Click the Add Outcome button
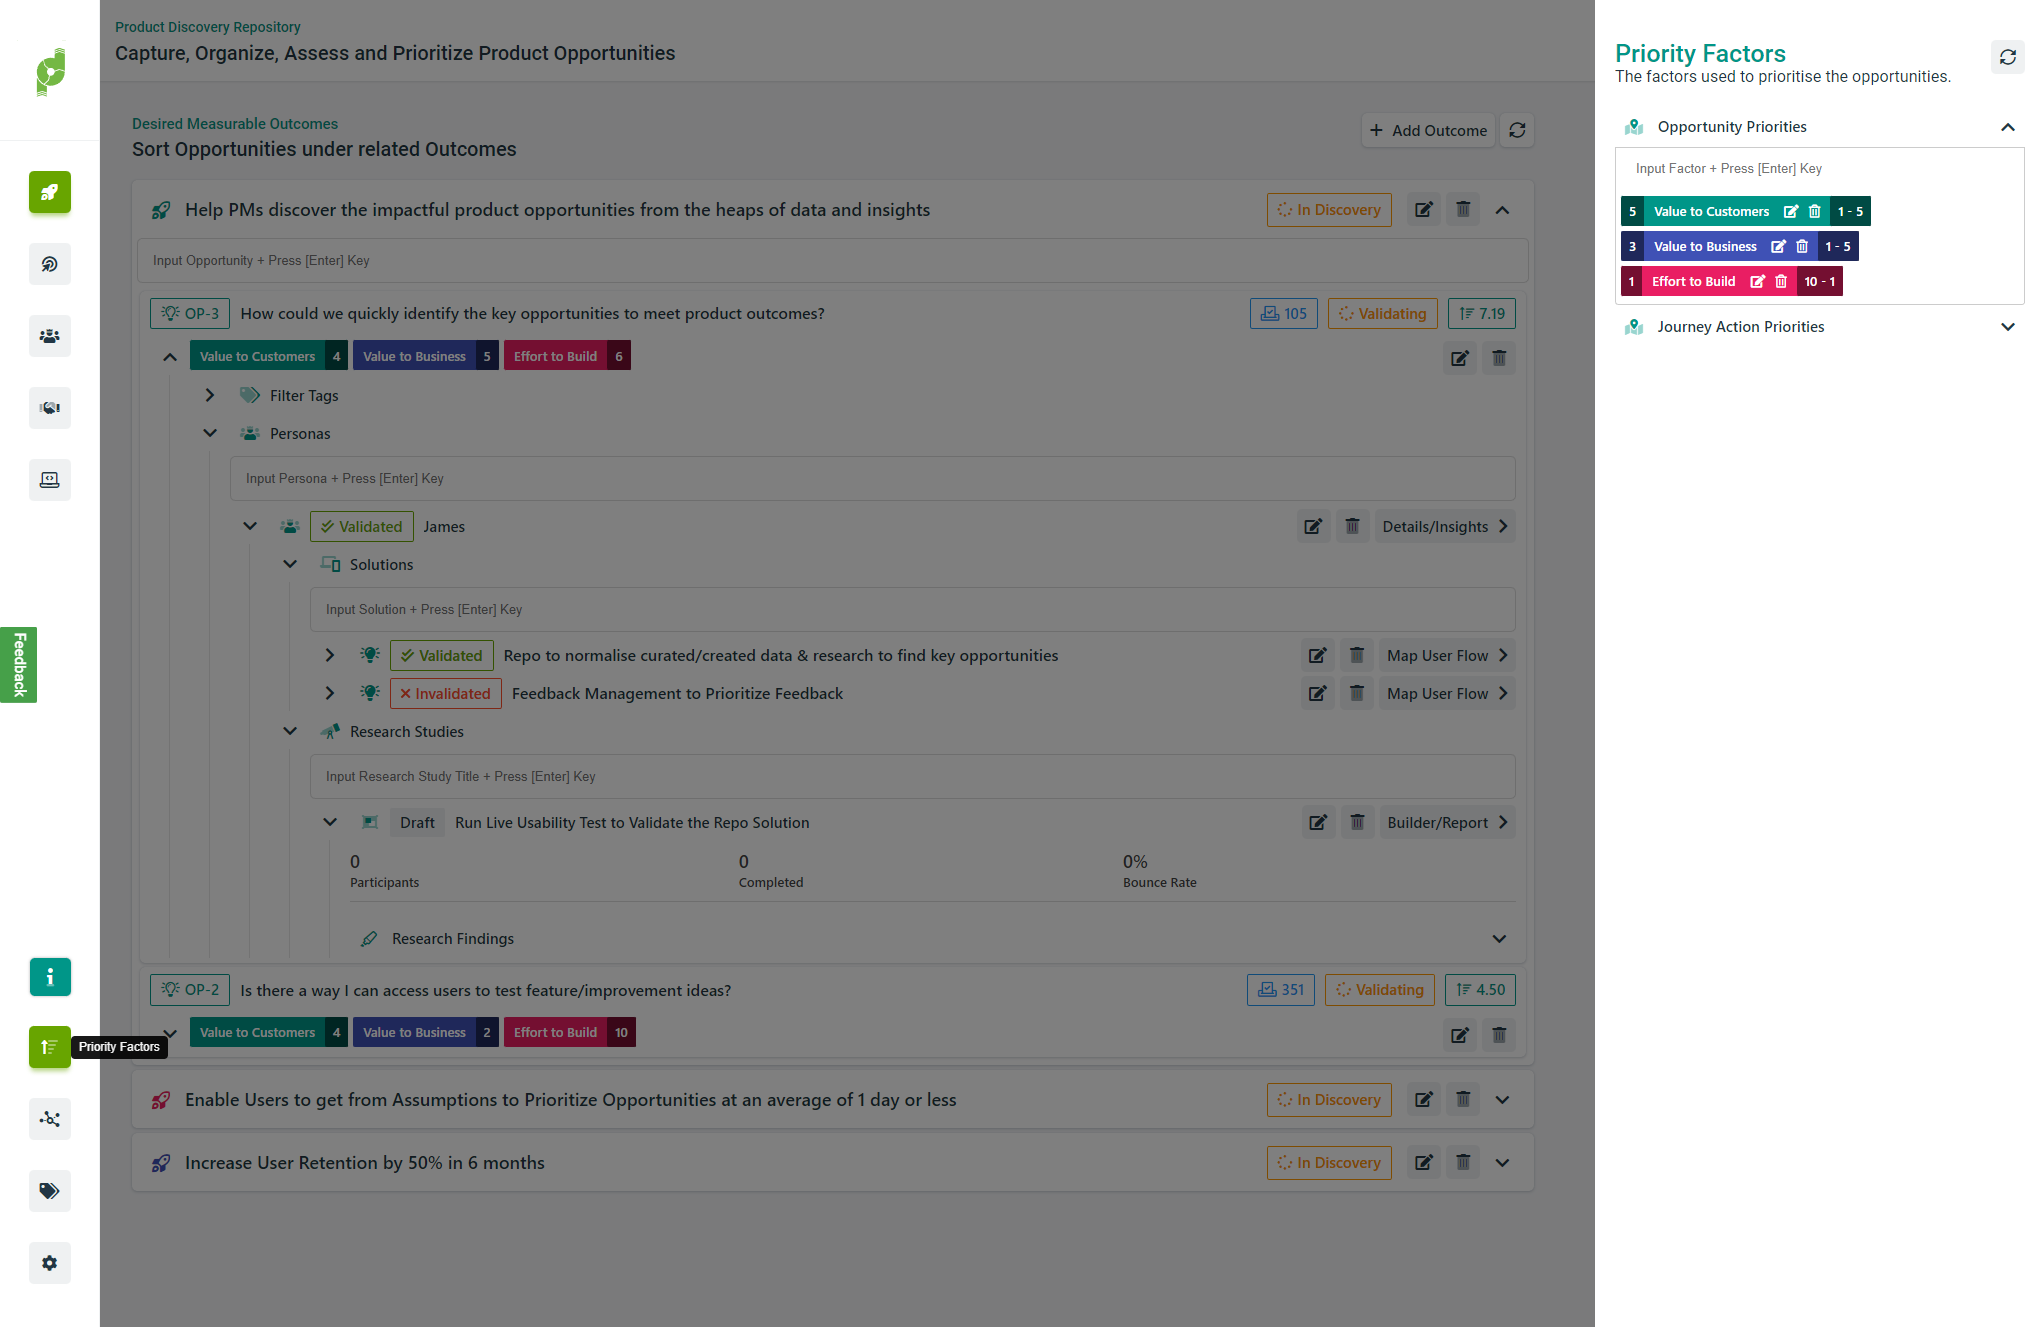This screenshot has width=2037, height=1327. (x=1428, y=131)
